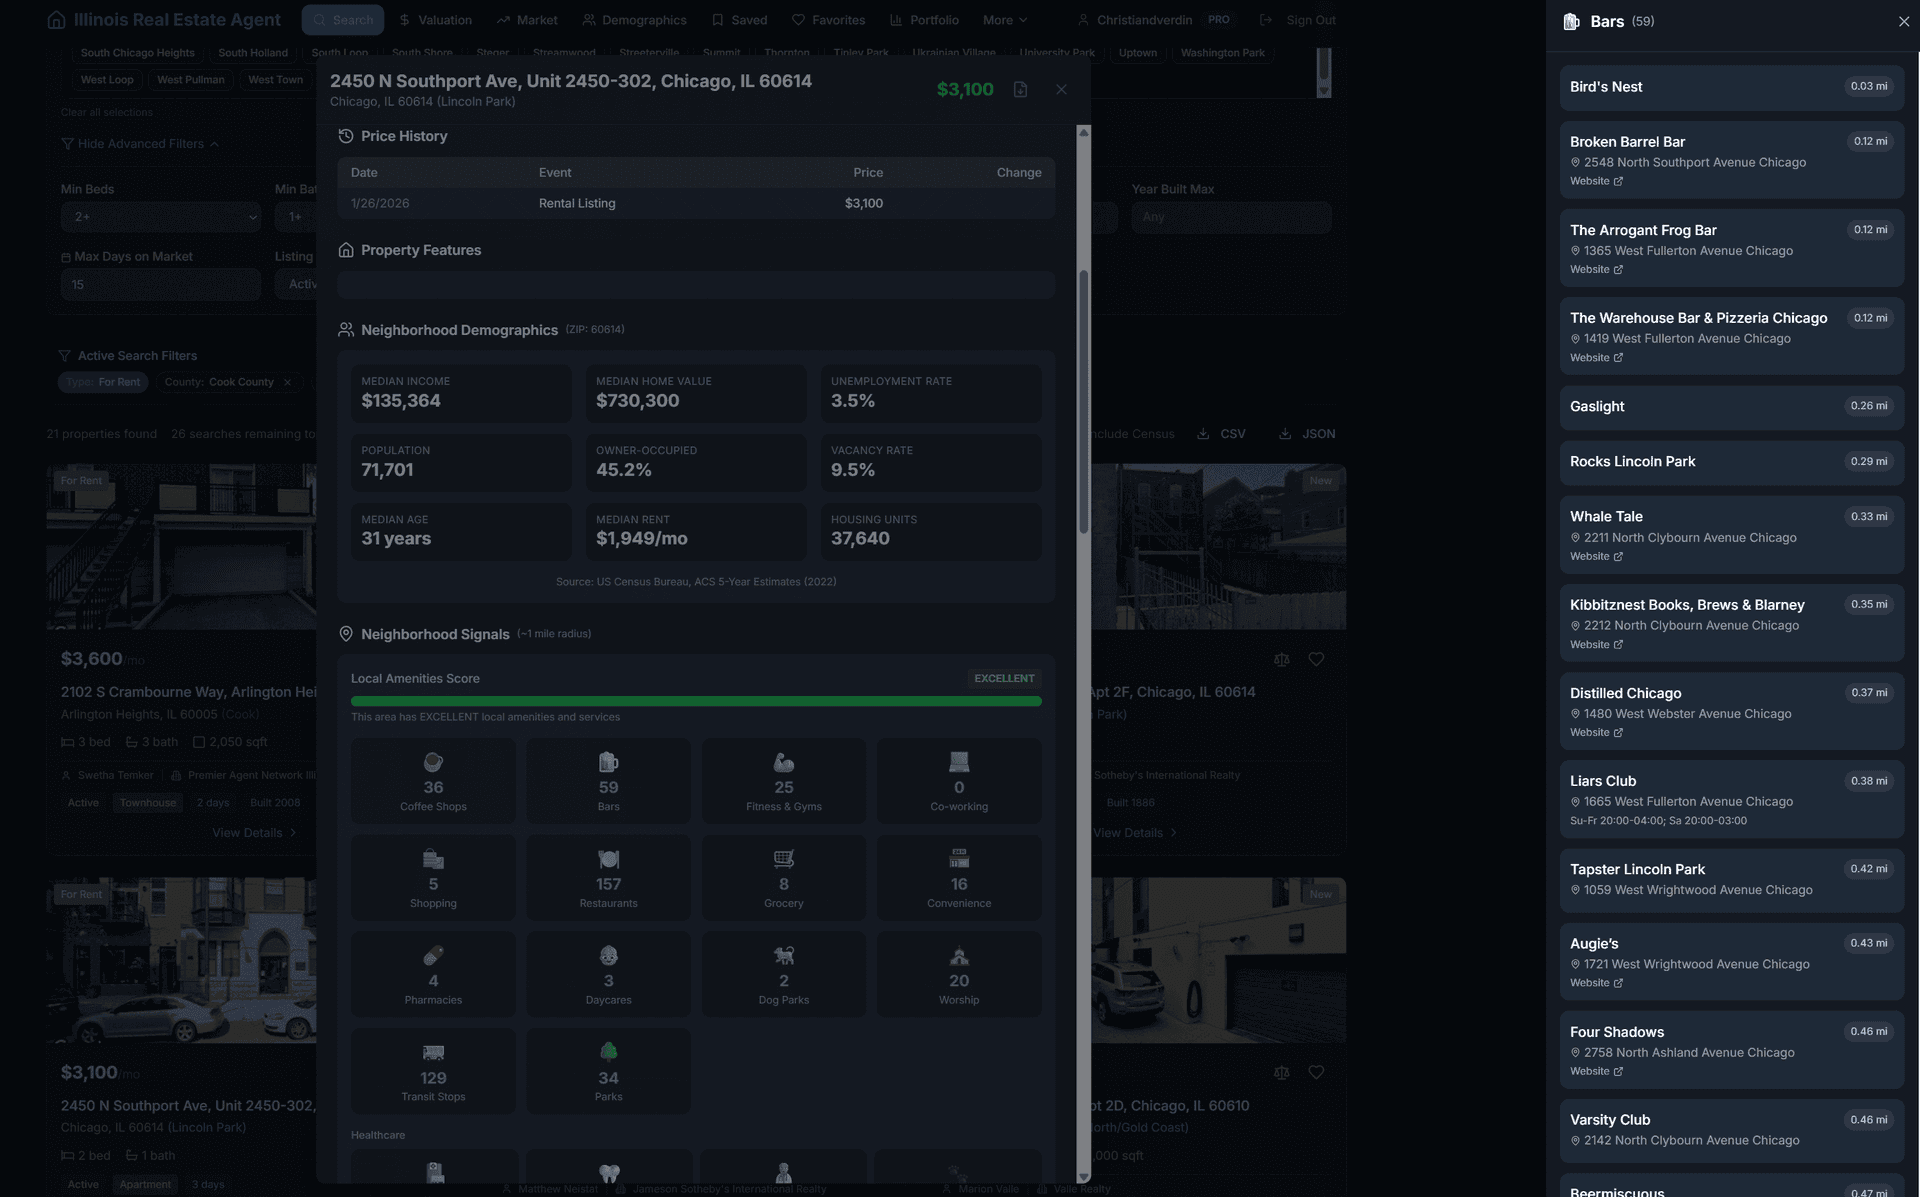Open the Min Beds dropdown
Image resolution: width=1920 pixels, height=1197 pixels.
click(160, 217)
